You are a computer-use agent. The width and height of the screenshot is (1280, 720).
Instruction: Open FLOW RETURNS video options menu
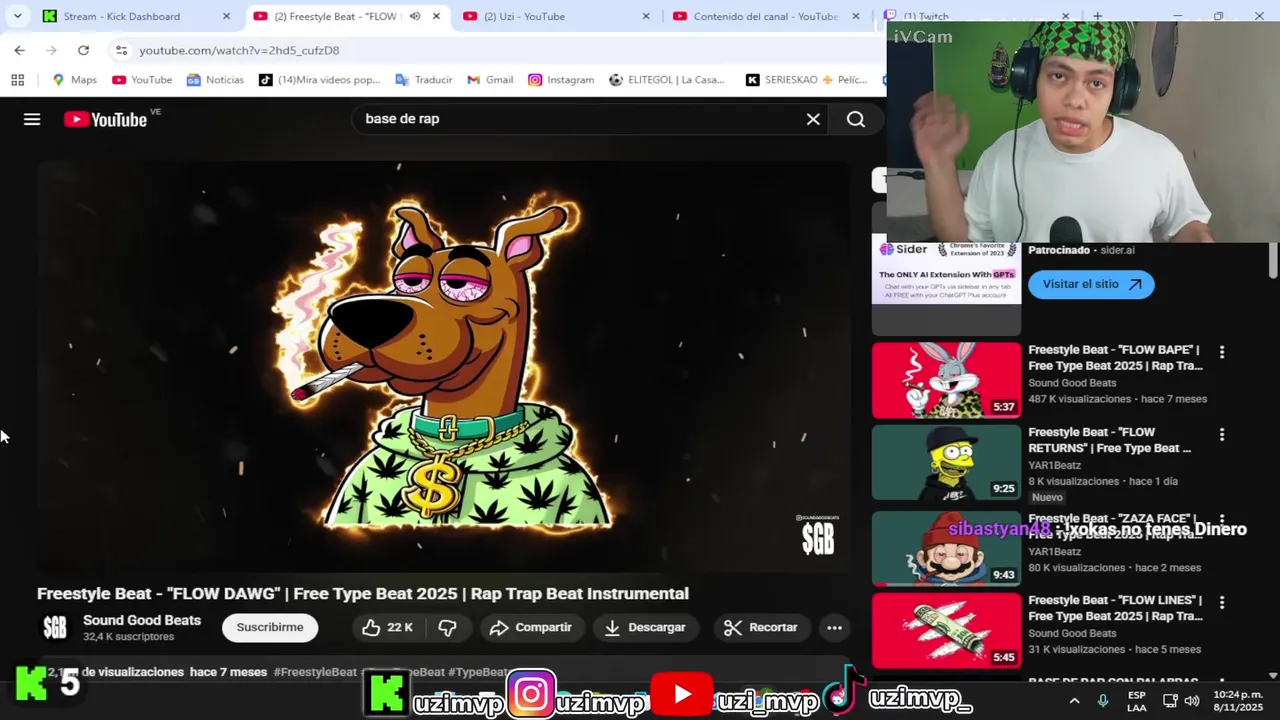point(1221,435)
